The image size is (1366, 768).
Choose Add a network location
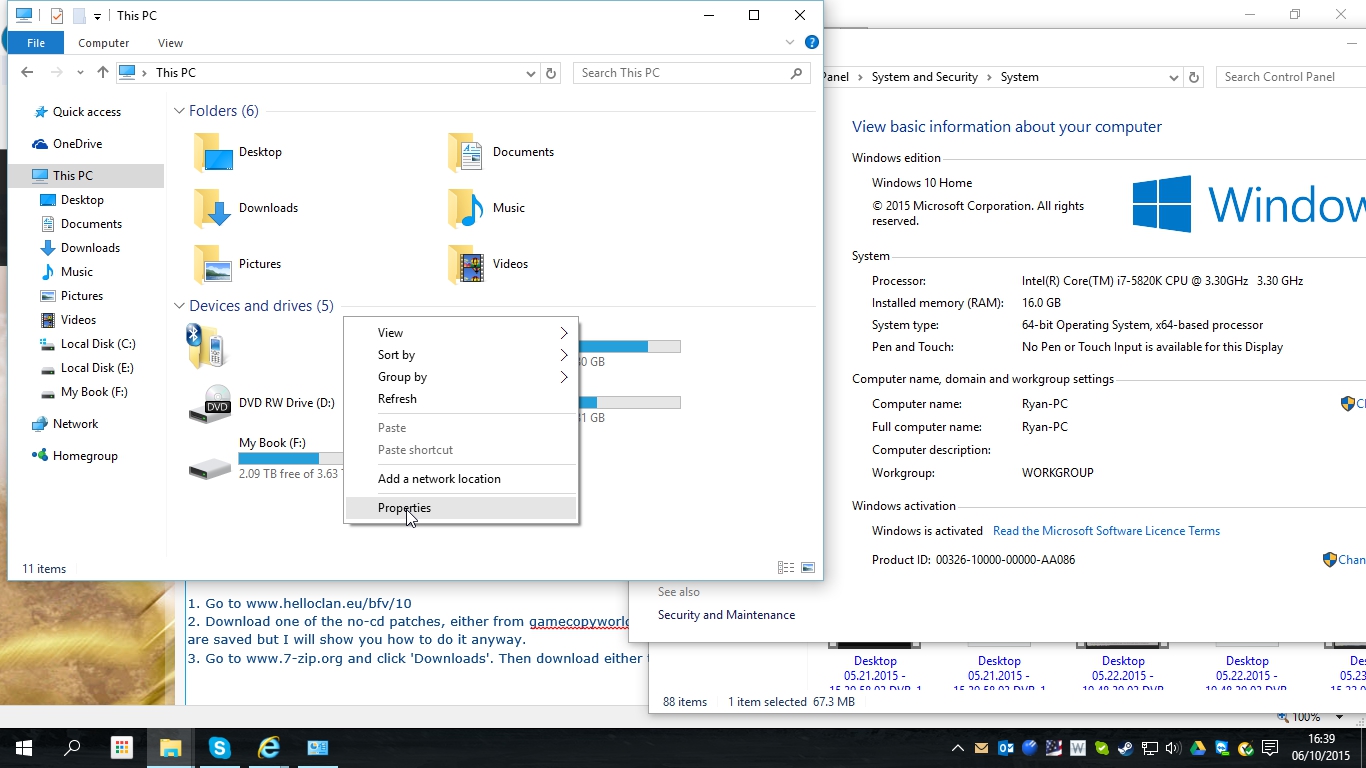(461, 479)
